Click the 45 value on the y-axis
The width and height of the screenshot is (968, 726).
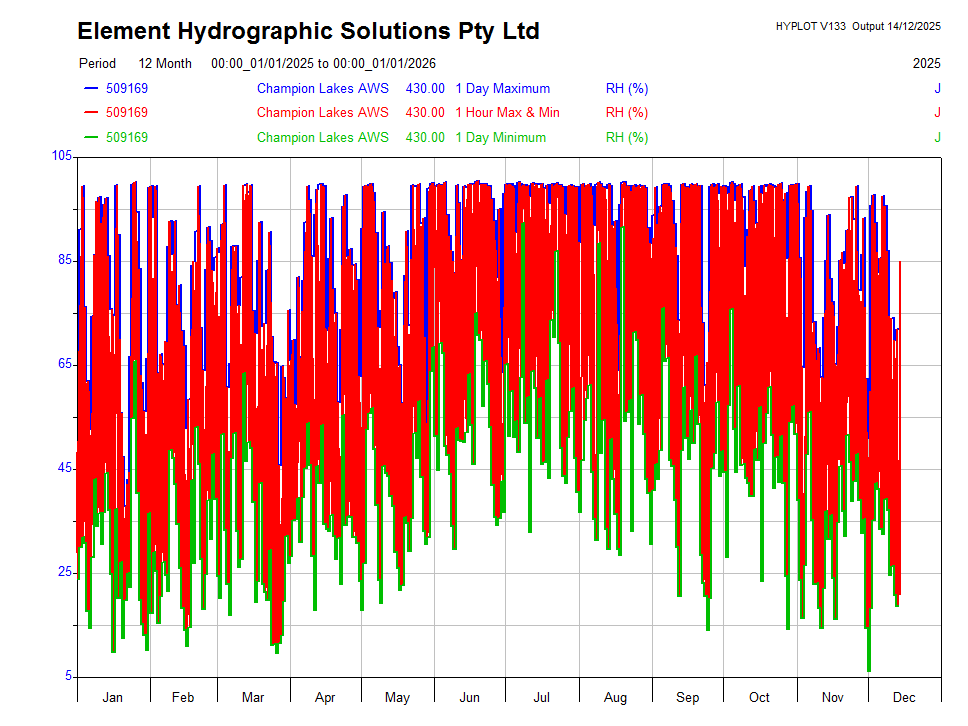65,468
